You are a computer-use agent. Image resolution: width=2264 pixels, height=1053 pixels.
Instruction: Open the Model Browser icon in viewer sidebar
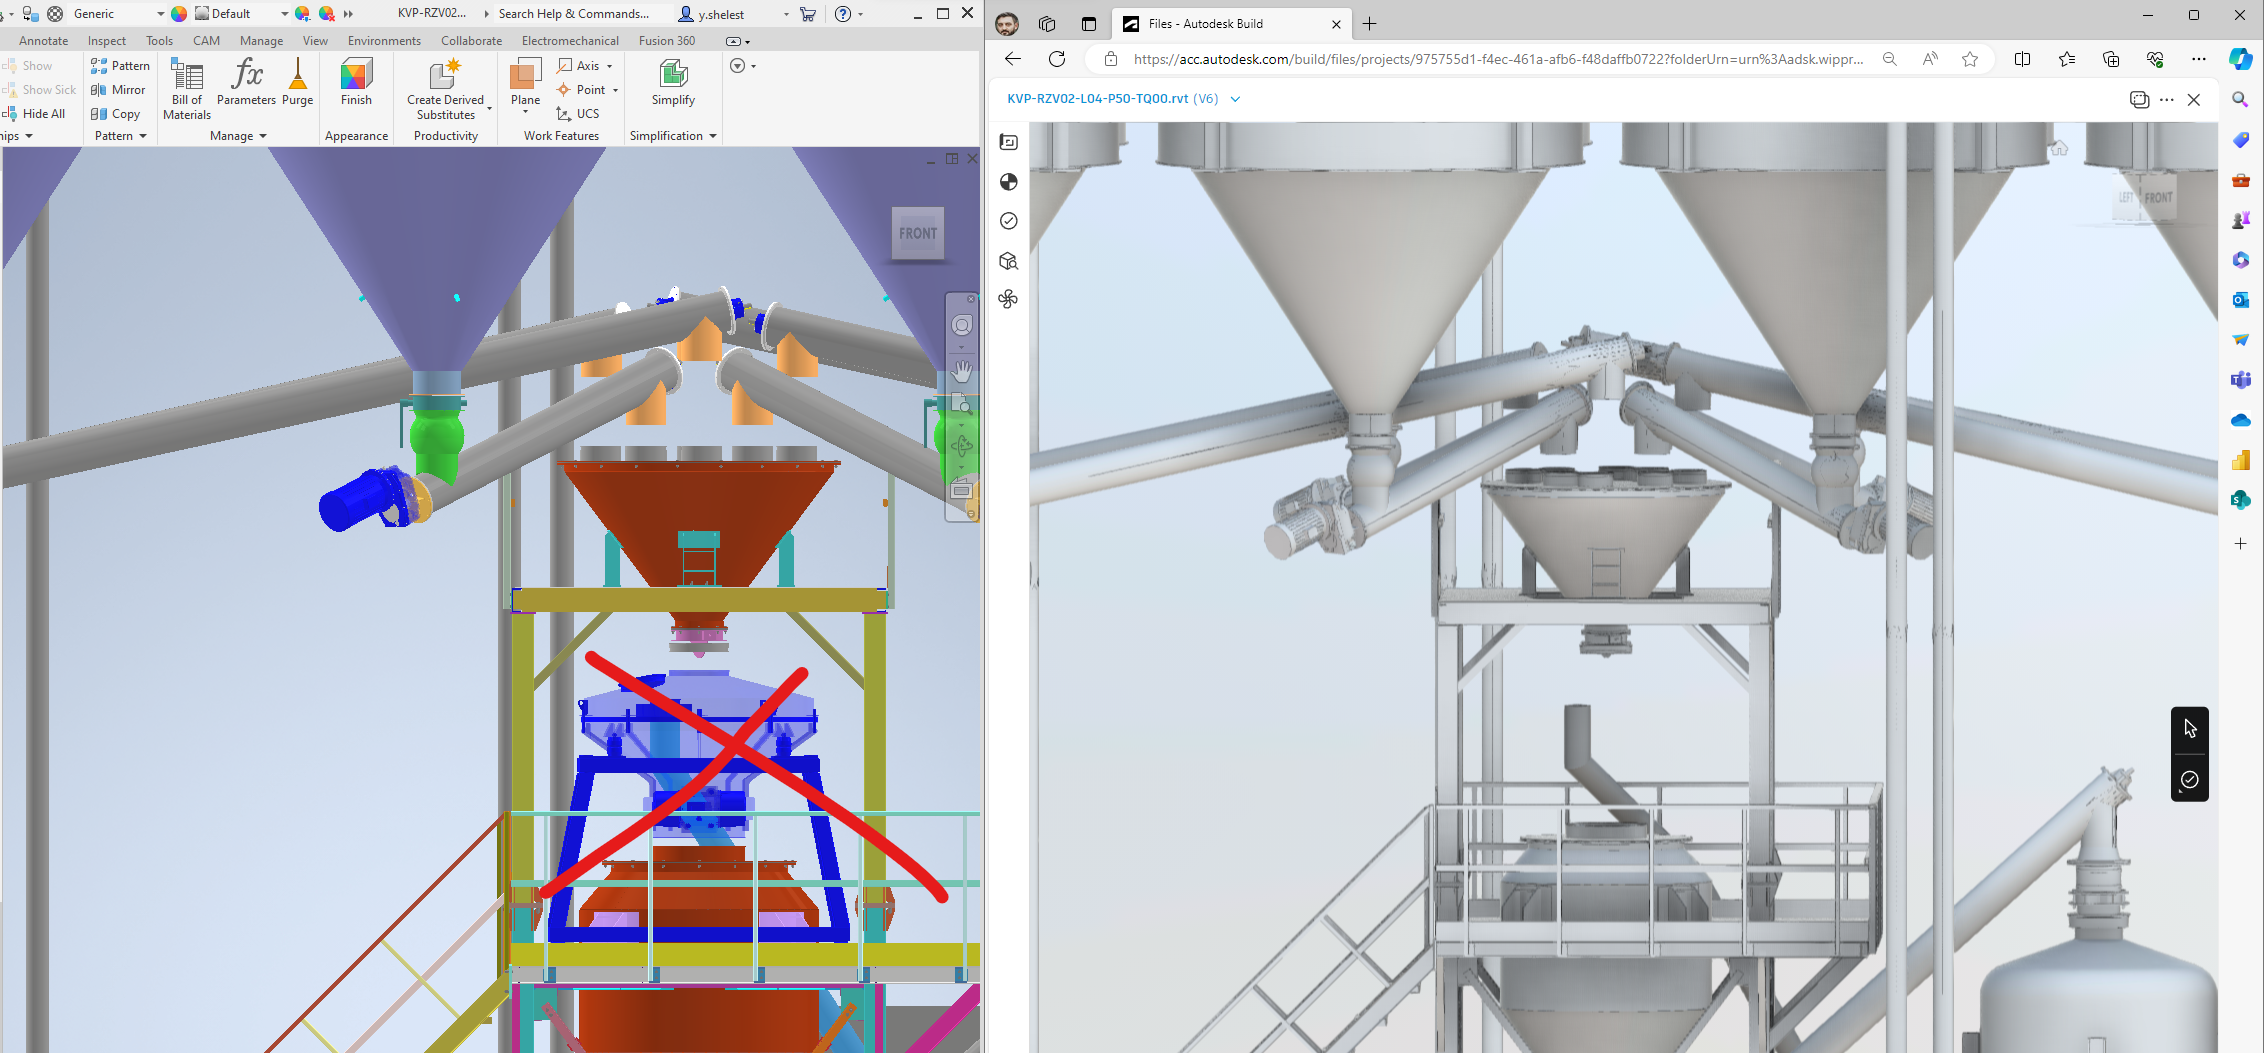click(x=1008, y=142)
